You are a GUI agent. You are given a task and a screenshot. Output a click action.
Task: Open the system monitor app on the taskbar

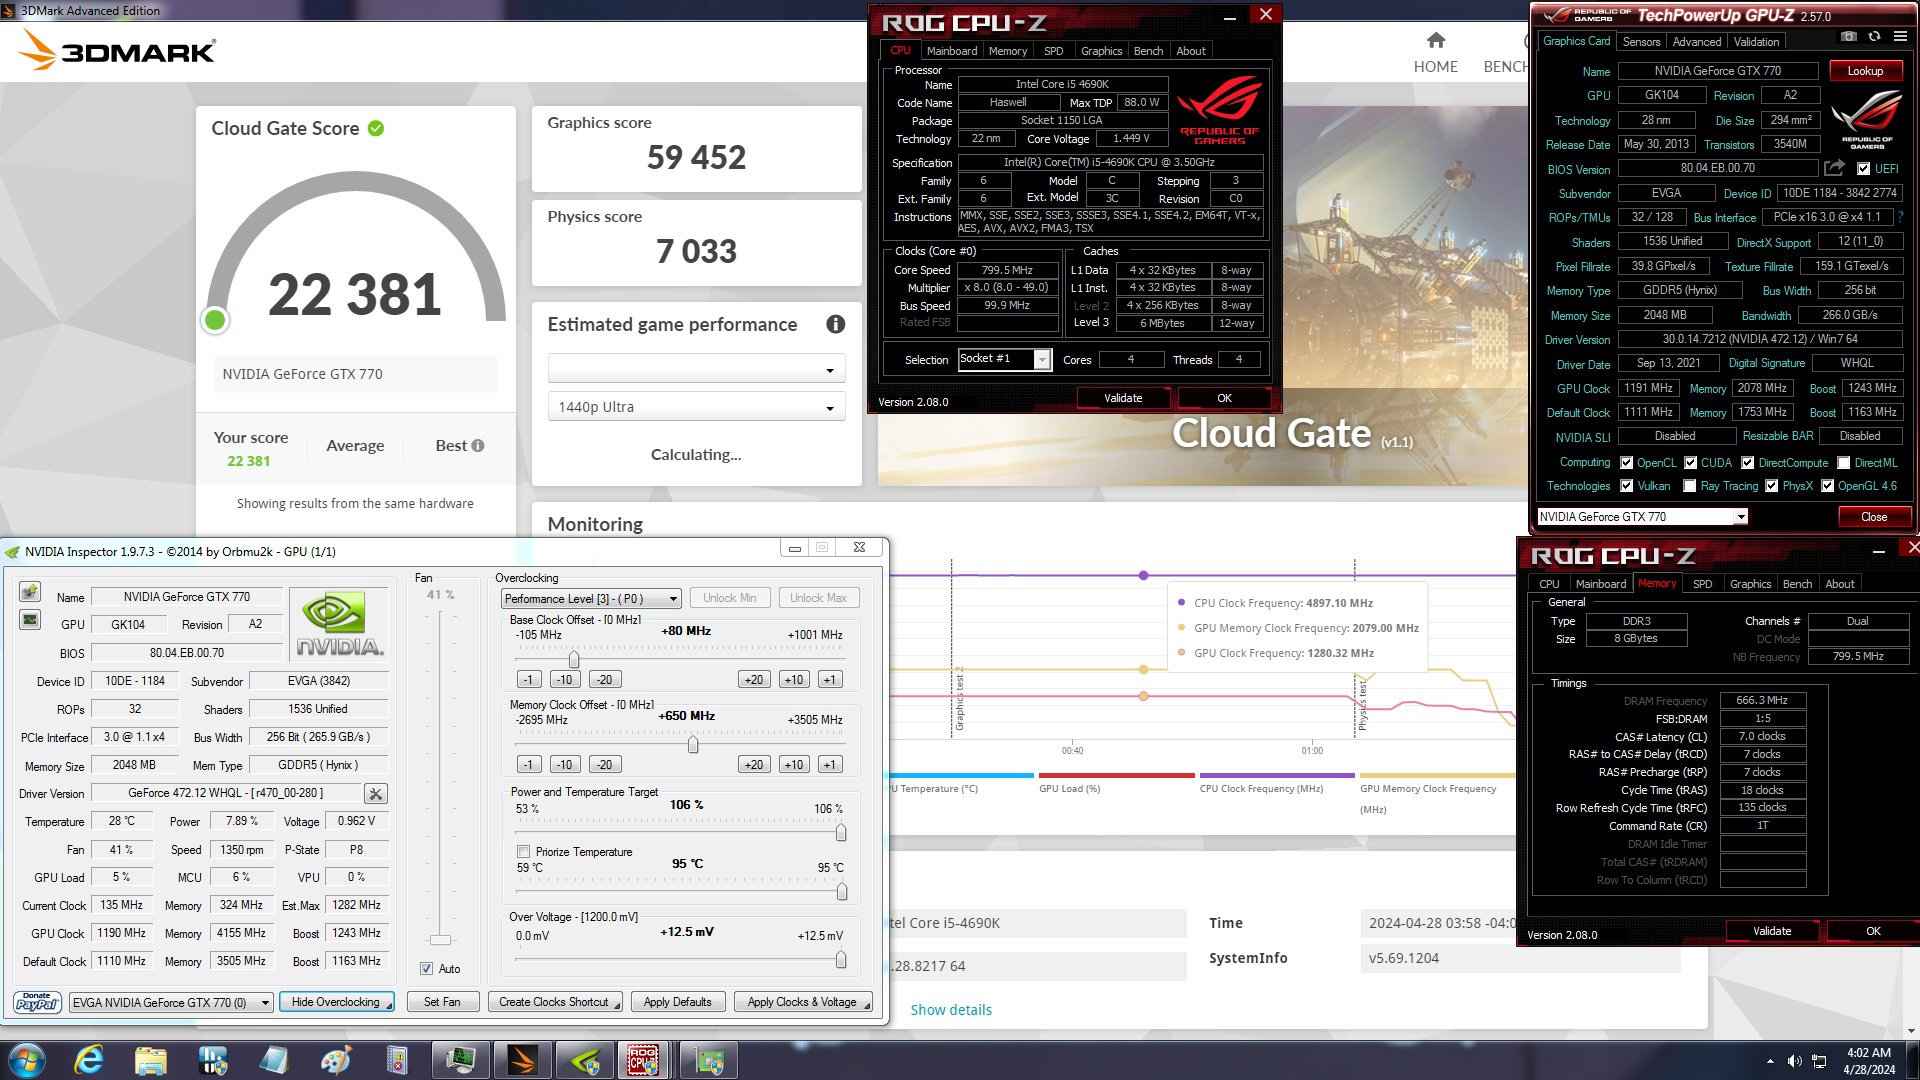(x=460, y=1060)
